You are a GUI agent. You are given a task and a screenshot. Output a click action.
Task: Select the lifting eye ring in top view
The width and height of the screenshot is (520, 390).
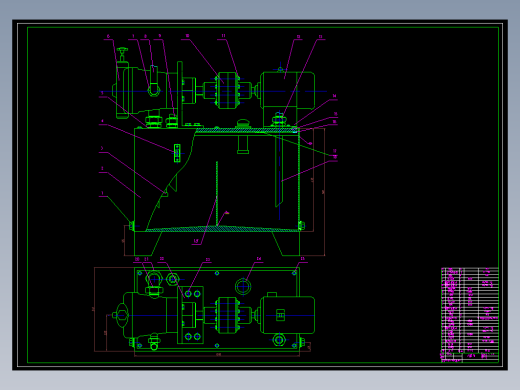pos(154,278)
